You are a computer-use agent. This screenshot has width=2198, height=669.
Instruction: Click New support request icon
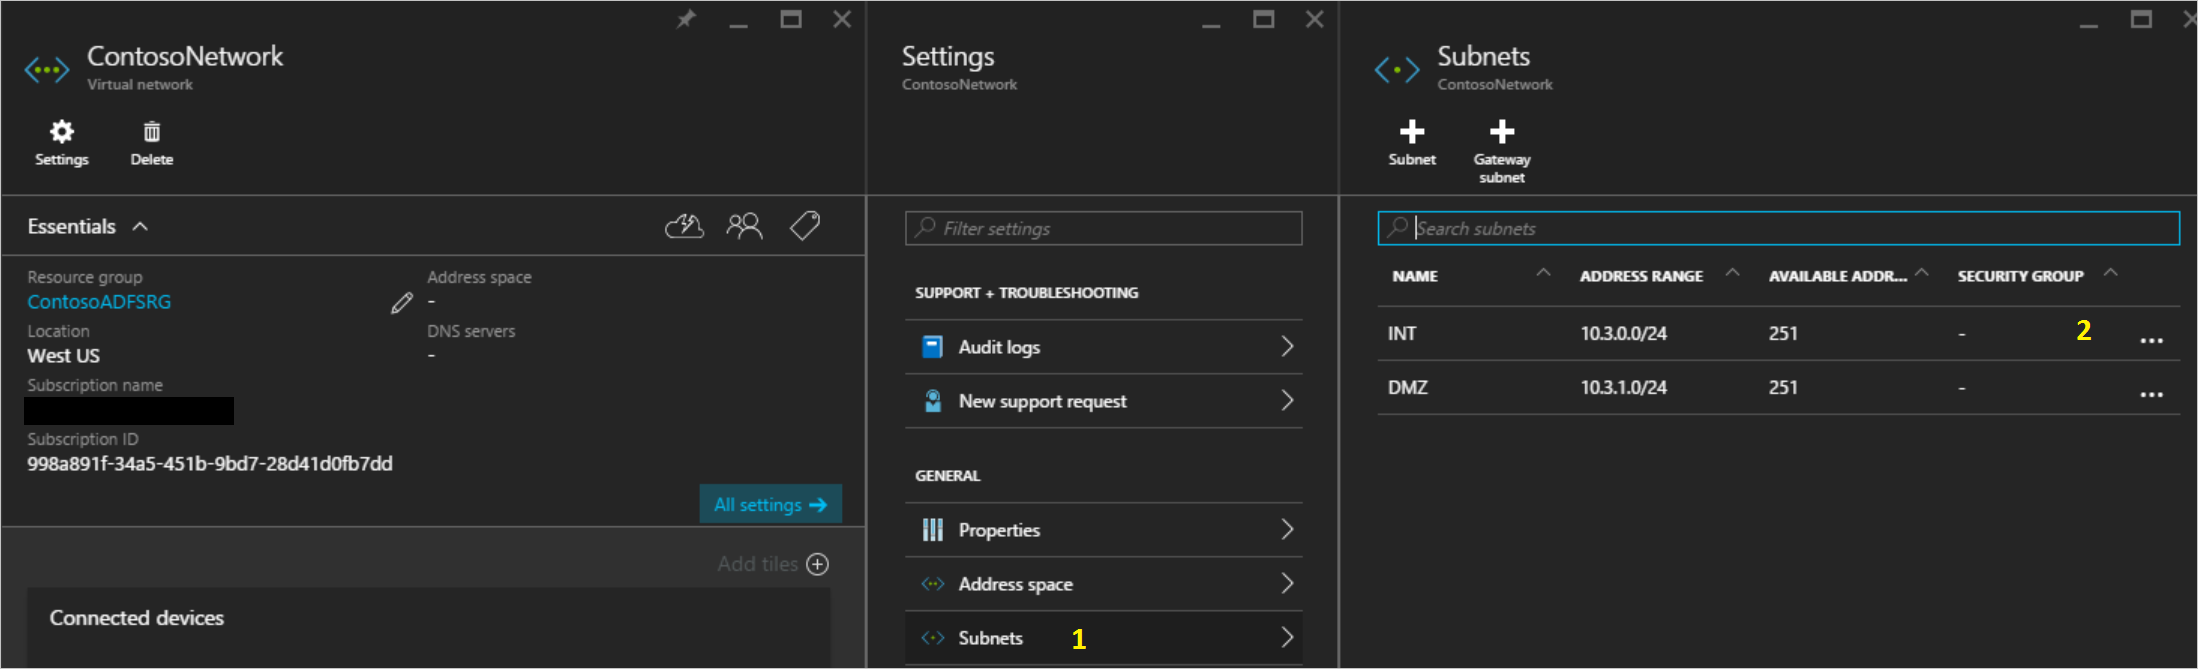[933, 401]
